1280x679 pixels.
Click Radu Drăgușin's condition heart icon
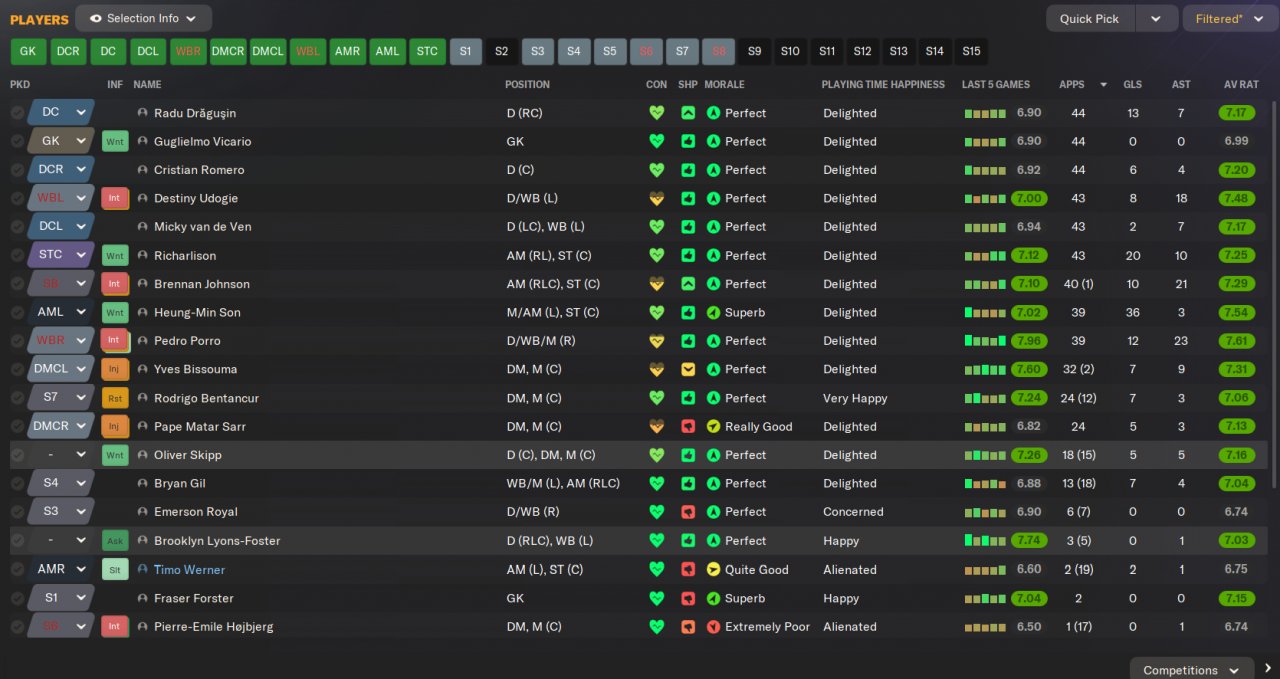tap(656, 113)
